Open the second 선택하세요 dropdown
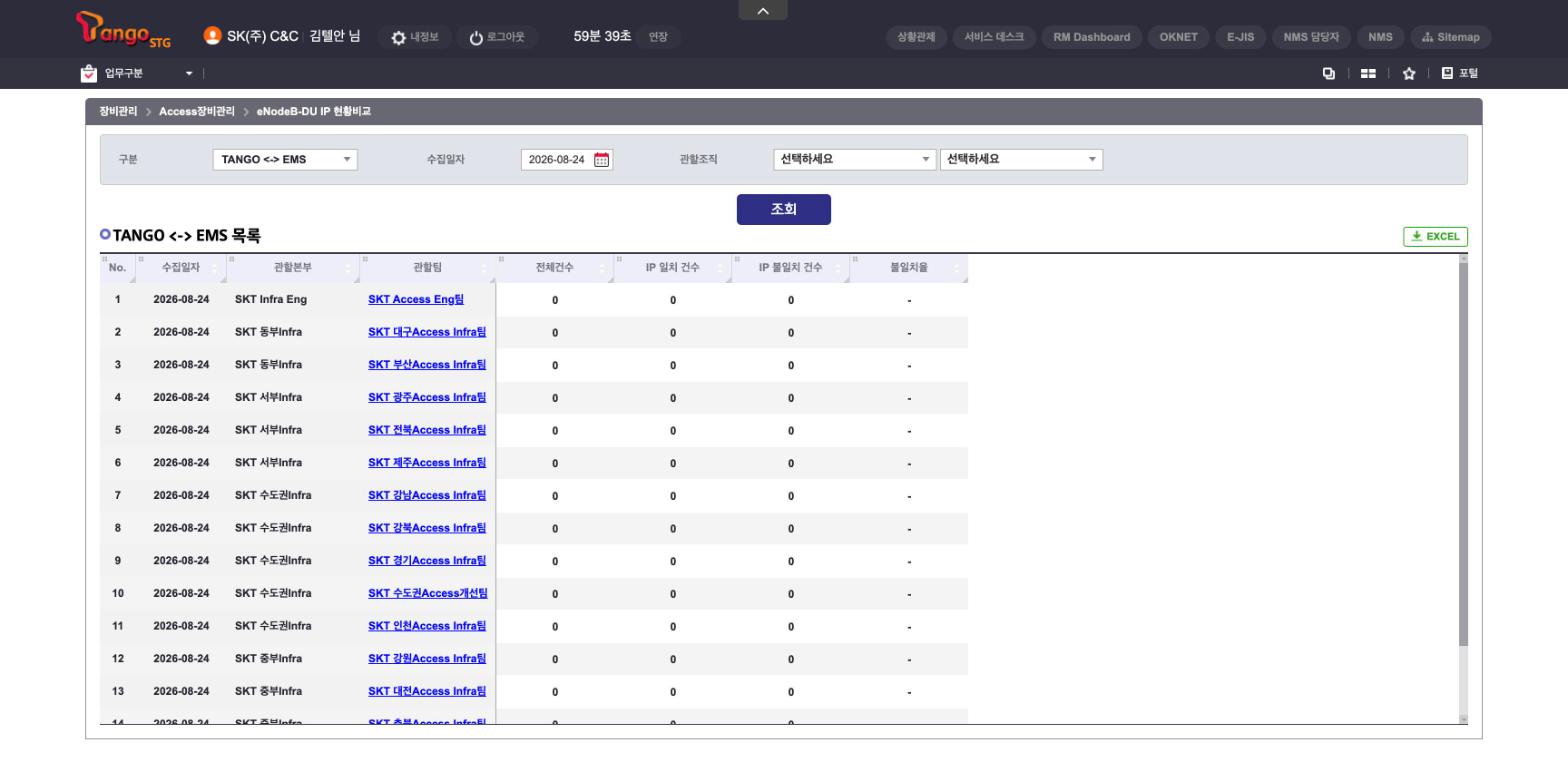Screen dimensions: 1568x772 tap(1021, 159)
